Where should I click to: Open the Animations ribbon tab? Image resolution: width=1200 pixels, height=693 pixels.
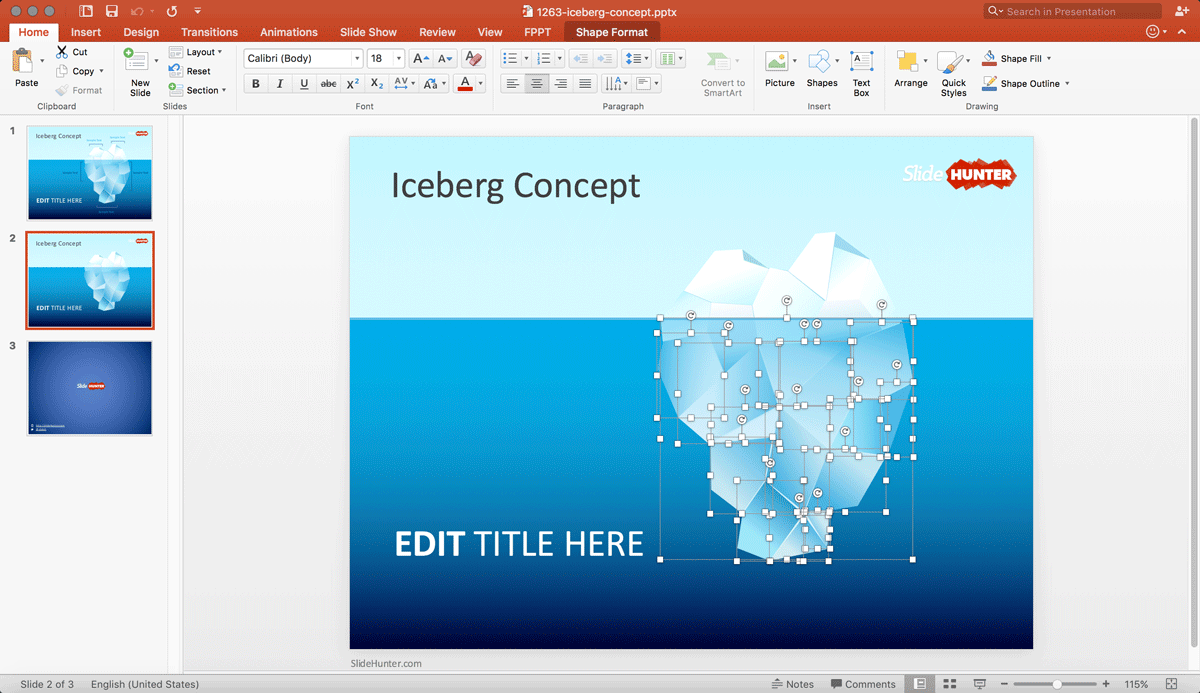tap(288, 31)
